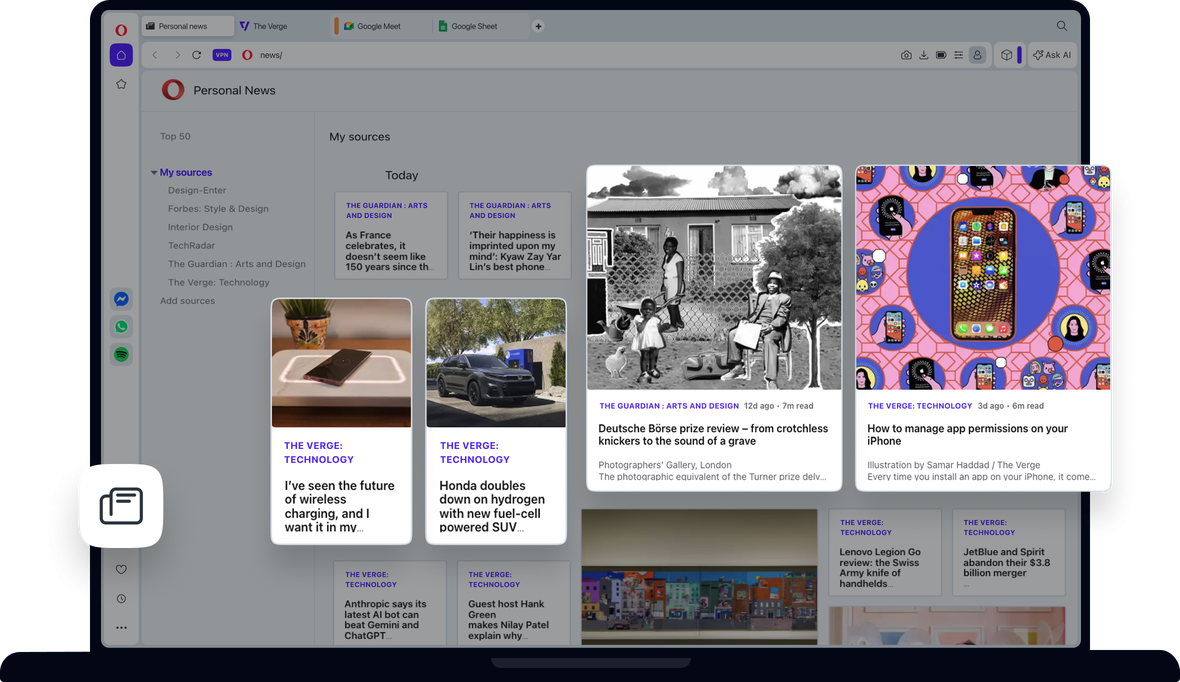1180x682 pixels.
Task: Launch Spotify sidebar player
Action: [121, 355]
